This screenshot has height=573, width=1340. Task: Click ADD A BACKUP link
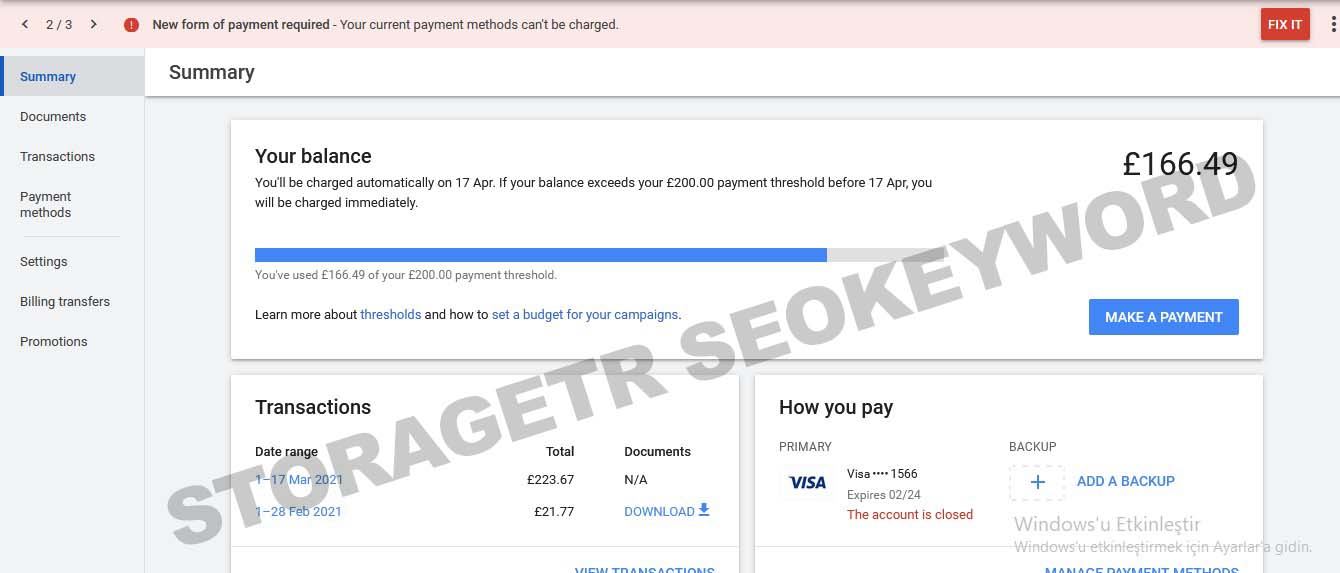(x=1126, y=481)
